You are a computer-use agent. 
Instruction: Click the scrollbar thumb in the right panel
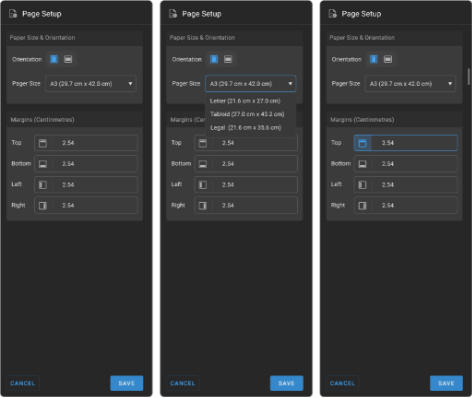click(x=469, y=76)
